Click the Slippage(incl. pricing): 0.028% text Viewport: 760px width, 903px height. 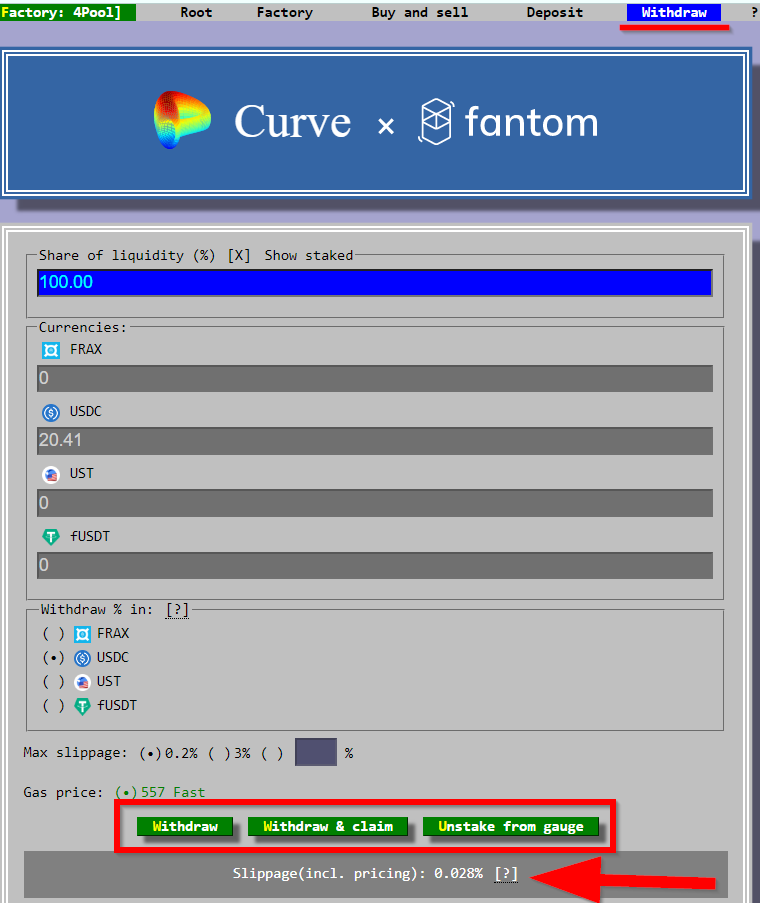tap(358, 874)
